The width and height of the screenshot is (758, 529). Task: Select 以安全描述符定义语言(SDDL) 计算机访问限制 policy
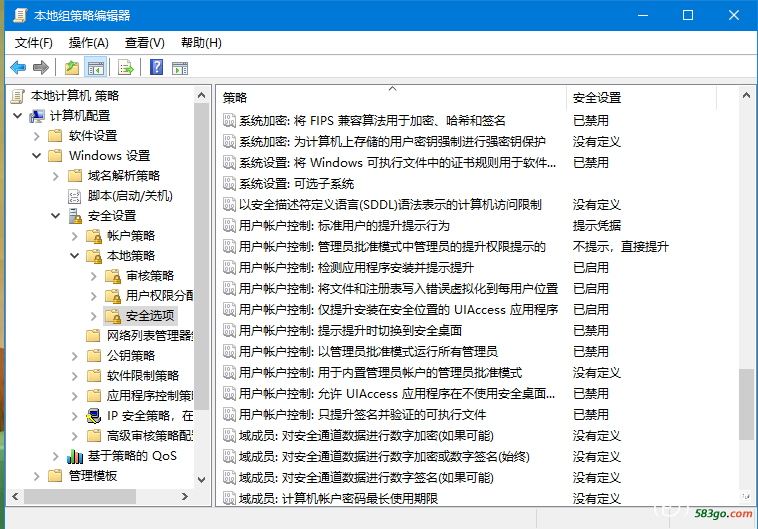coord(390,205)
